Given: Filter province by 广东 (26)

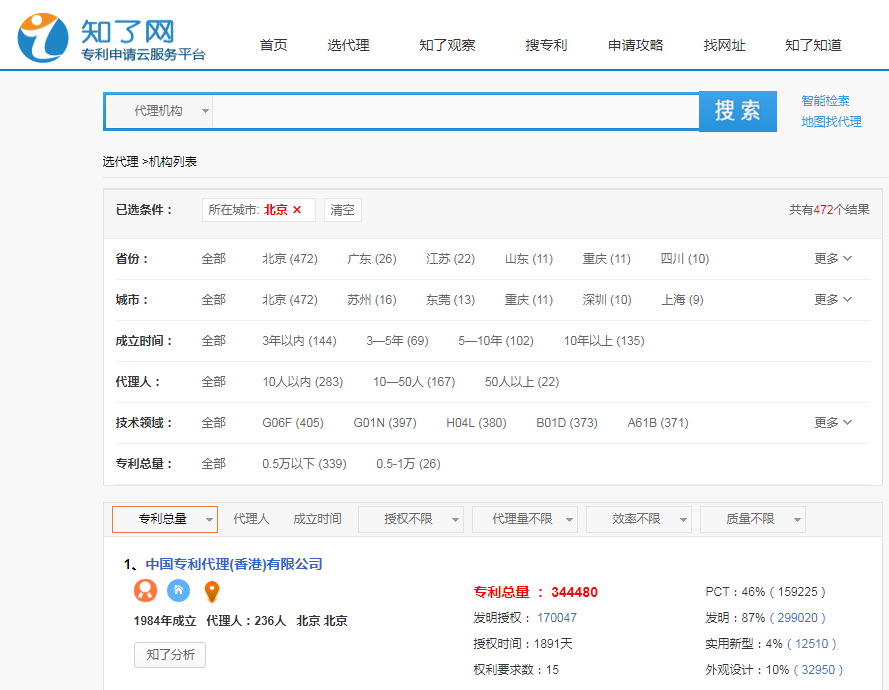Looking at the screenshot, I should (x=372, y=259).
